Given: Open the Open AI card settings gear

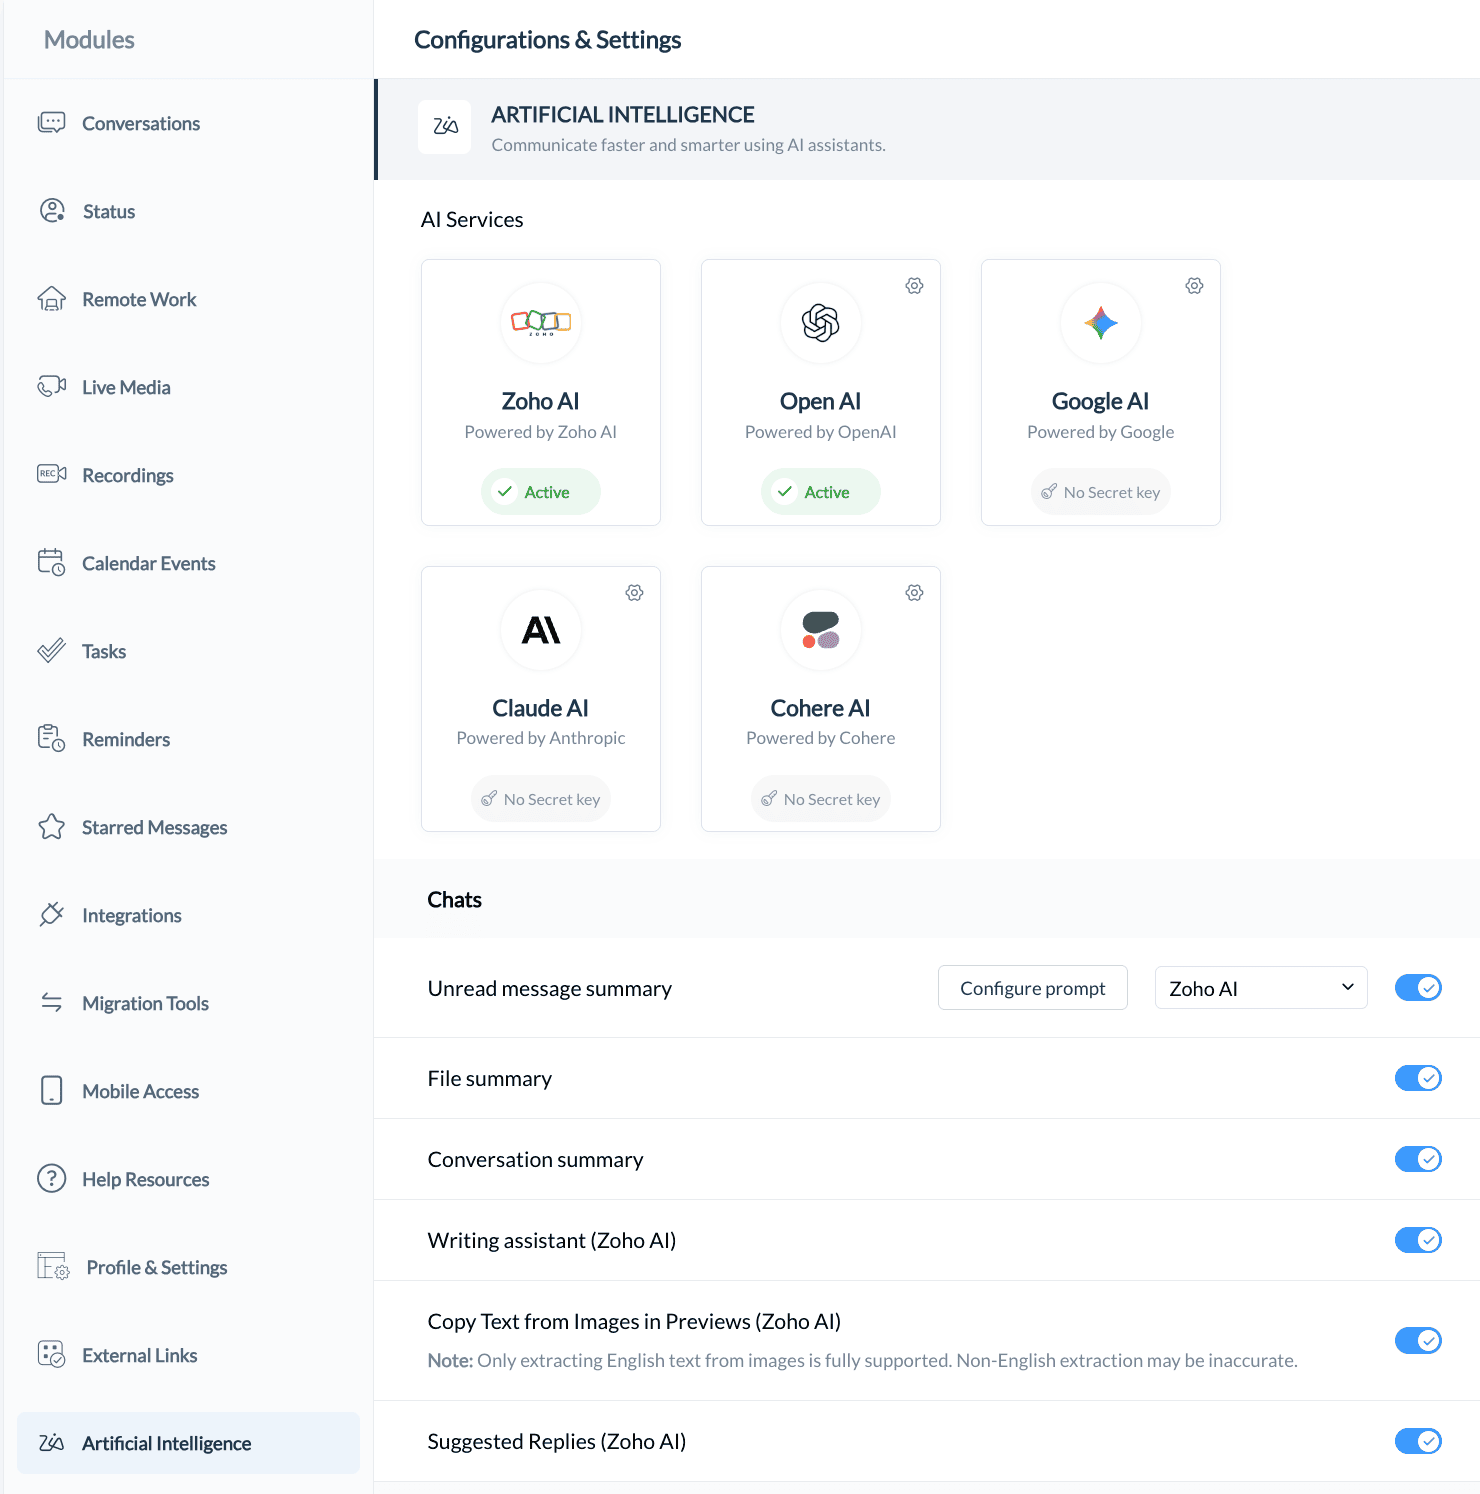Looking at the screenshot, I should (x=914, y=286).
